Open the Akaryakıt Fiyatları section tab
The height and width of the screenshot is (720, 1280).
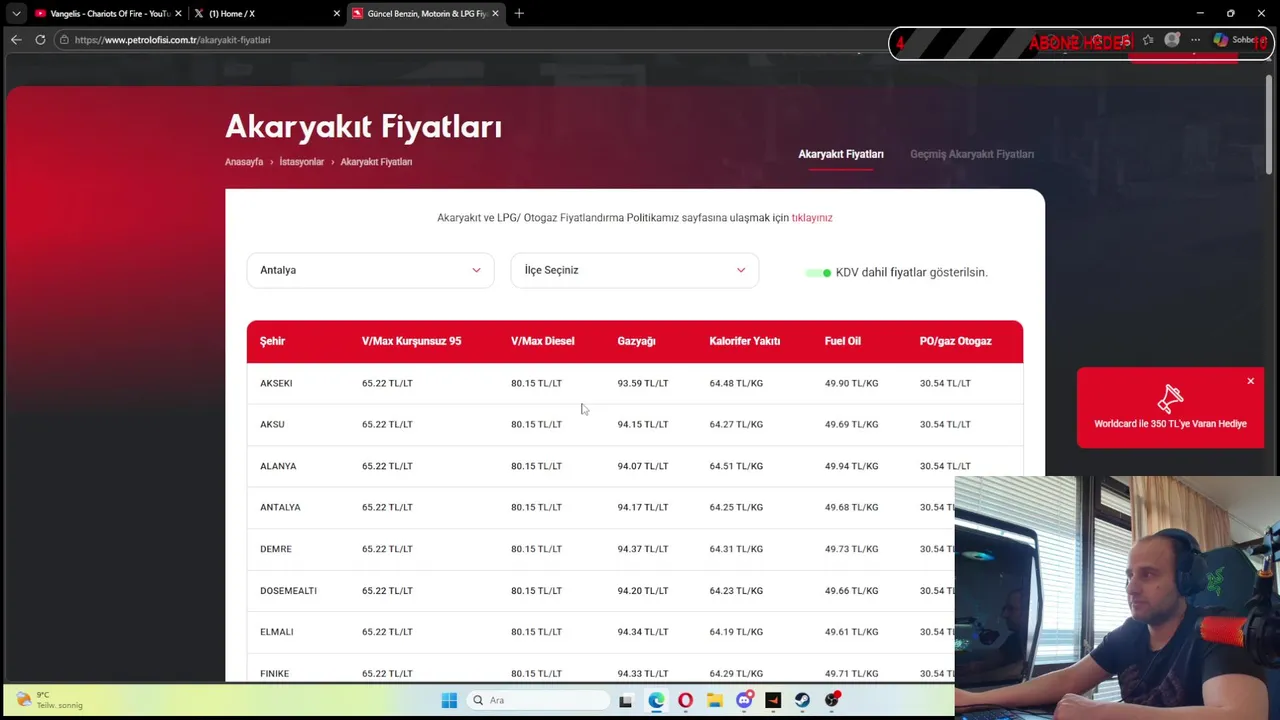(x=841, y=154)
